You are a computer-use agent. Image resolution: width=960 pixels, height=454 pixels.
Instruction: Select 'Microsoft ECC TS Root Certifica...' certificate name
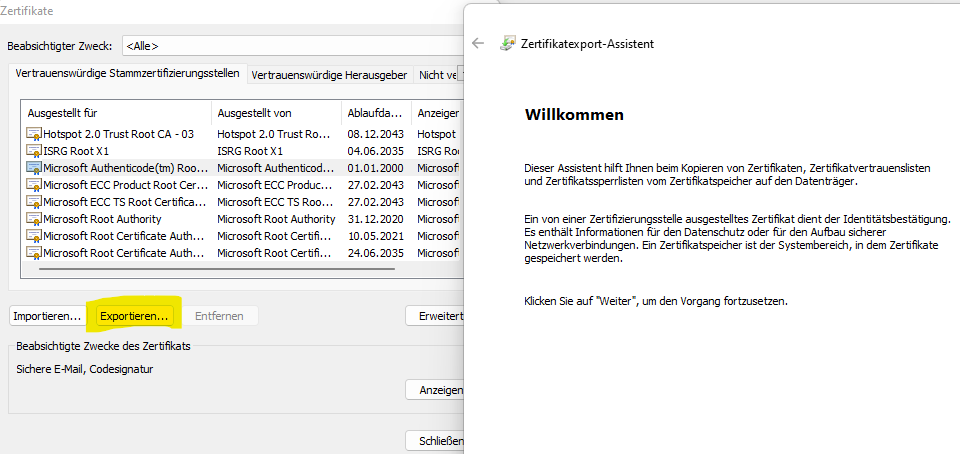pos(125,201)
